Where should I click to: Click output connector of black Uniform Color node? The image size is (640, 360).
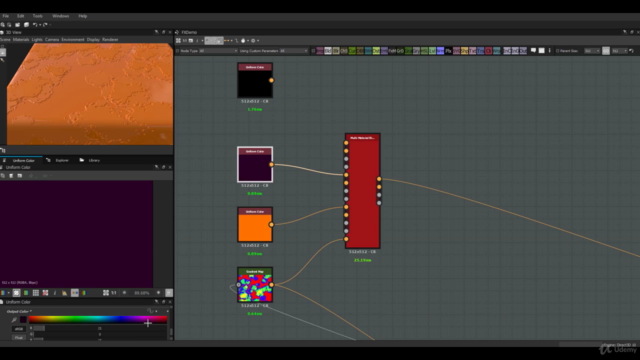[x=271, y=80]
